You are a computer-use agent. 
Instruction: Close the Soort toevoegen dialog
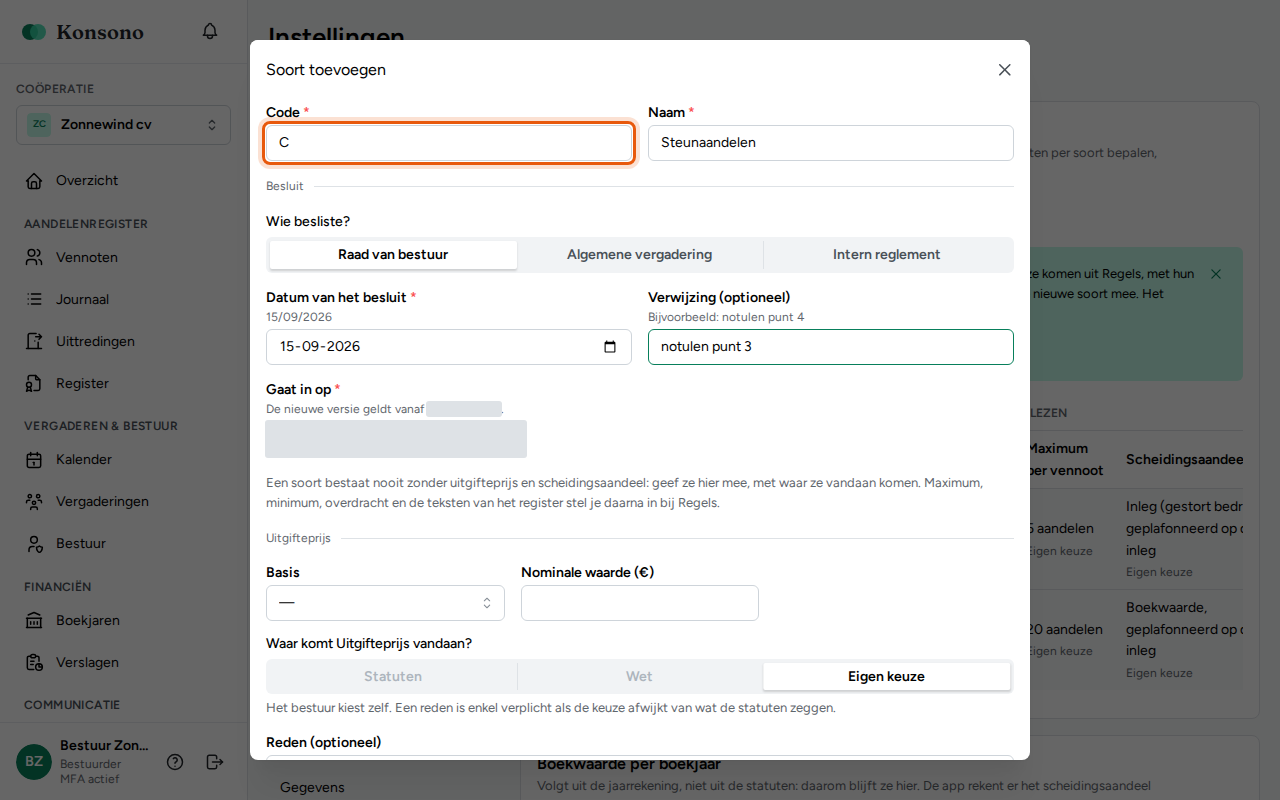(1005, 70)
